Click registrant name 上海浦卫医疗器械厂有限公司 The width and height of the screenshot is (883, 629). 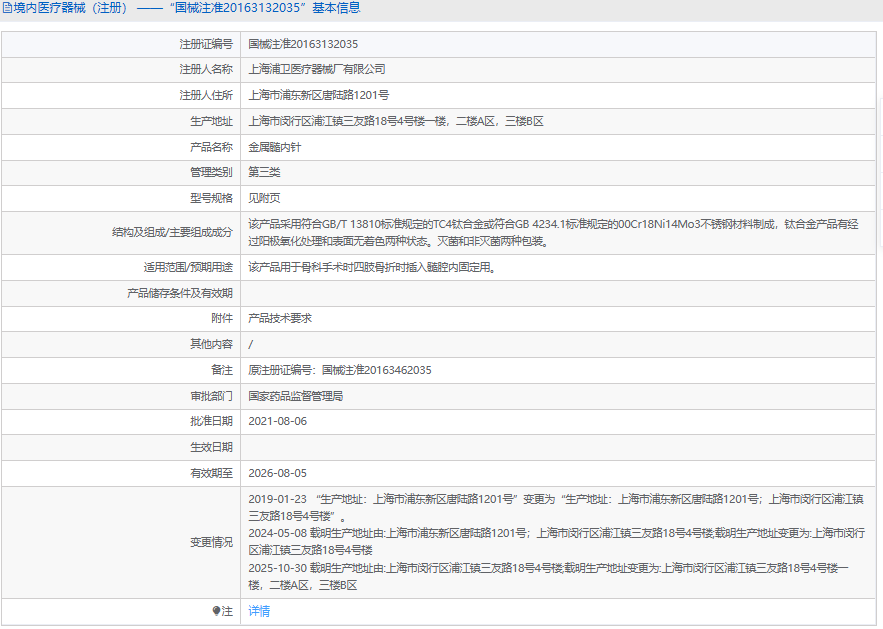click(317, 69)
